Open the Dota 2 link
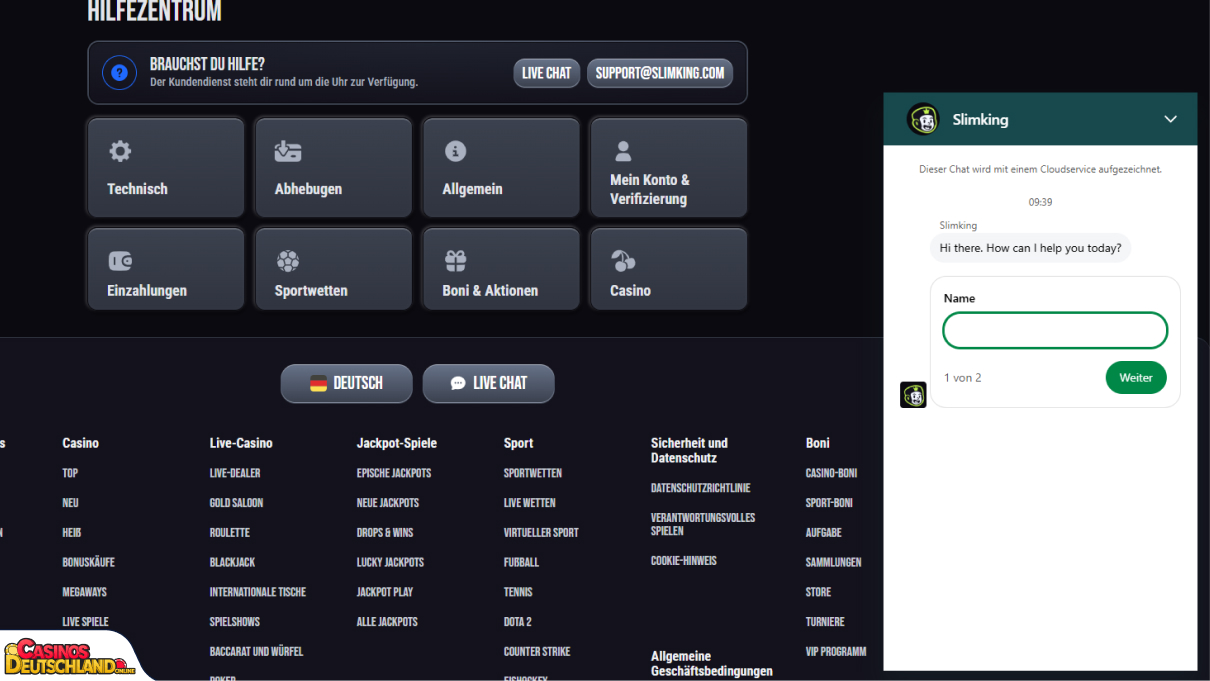Screen dimensions: 1210x681 coord(518,622)
